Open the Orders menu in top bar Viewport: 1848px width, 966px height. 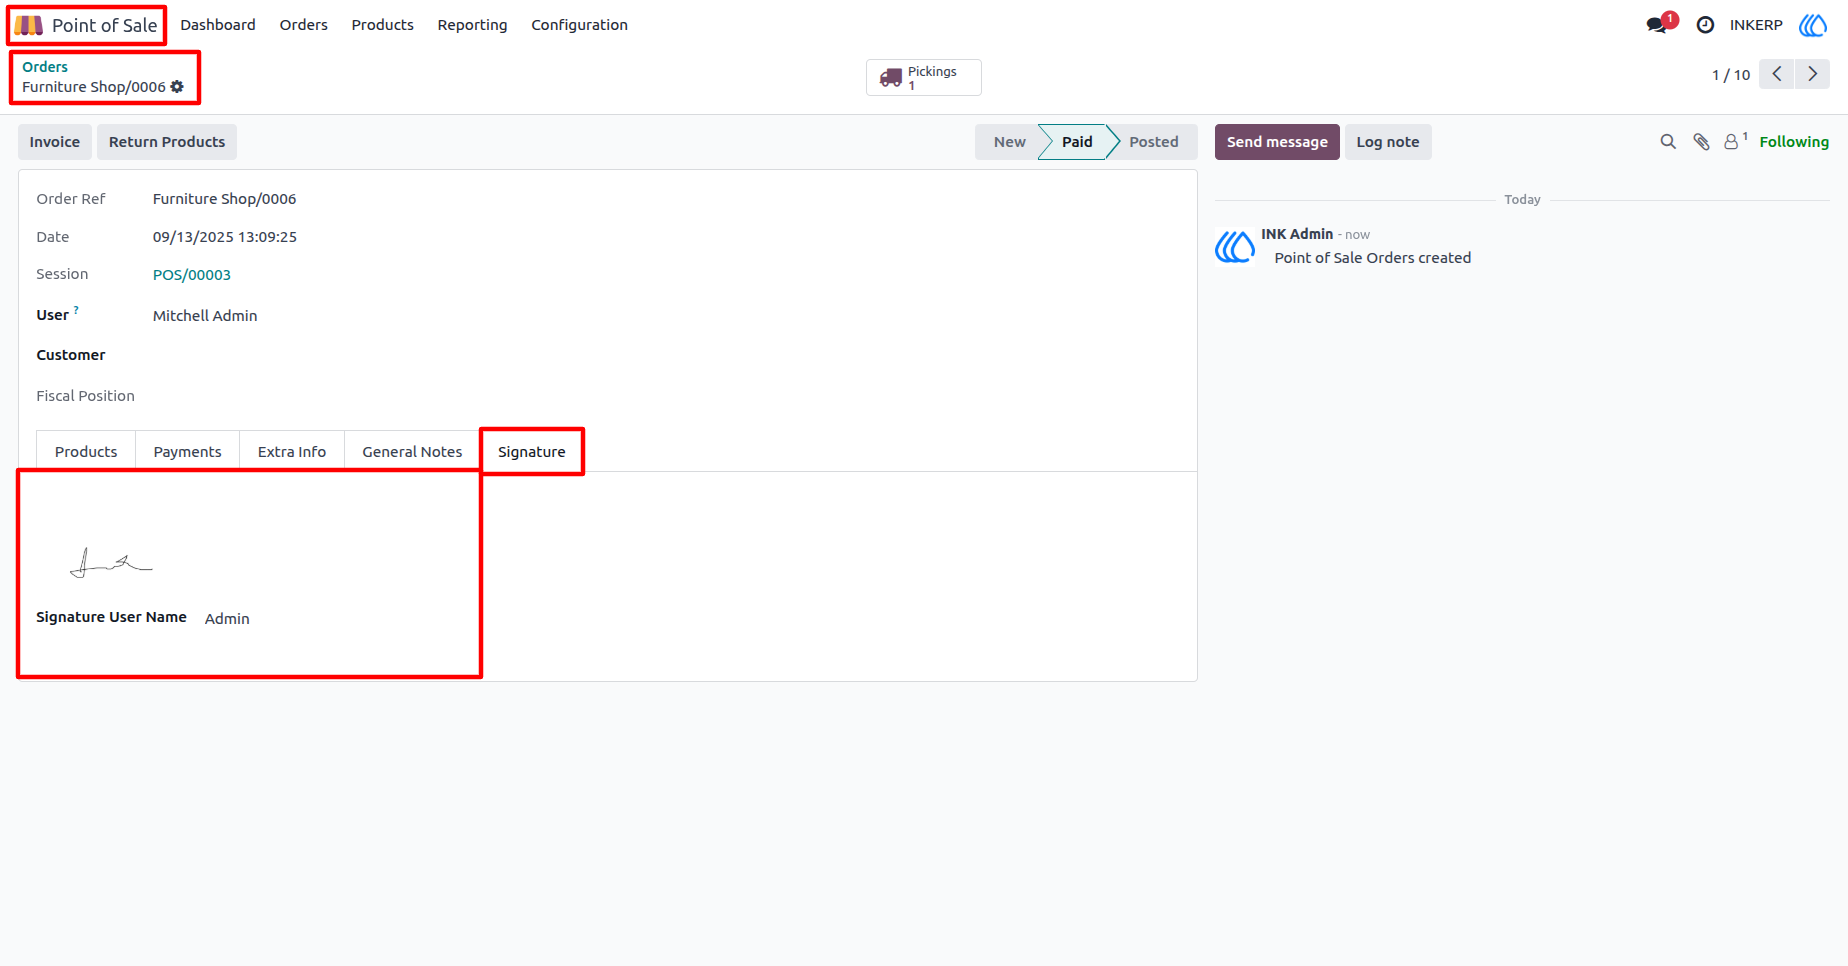[x=304, y=25]
